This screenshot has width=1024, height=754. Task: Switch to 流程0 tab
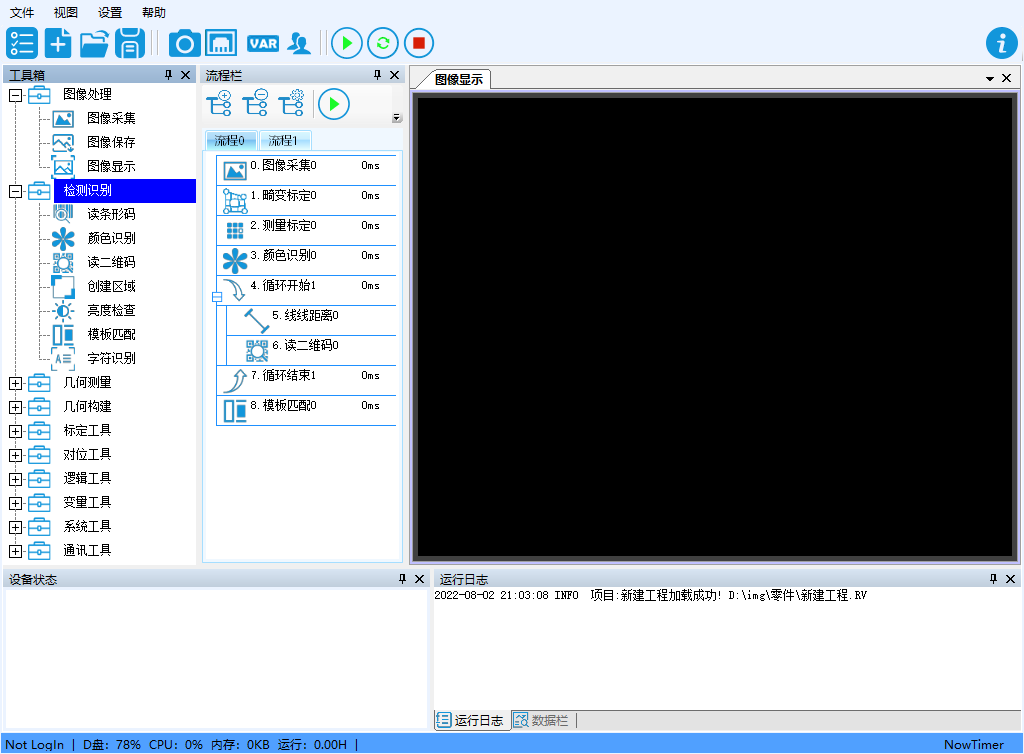(231, 140)
